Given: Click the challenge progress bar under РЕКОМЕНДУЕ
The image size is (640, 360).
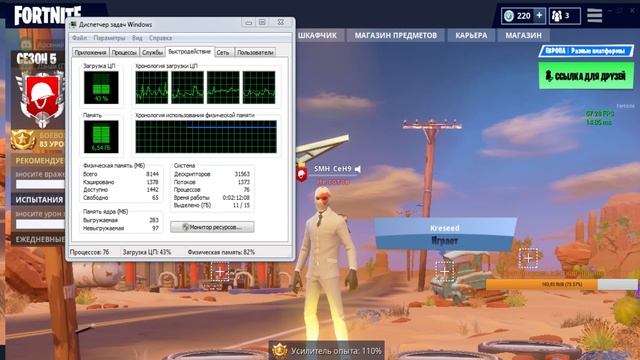Looking at the screenshot, I should [40, 184].
